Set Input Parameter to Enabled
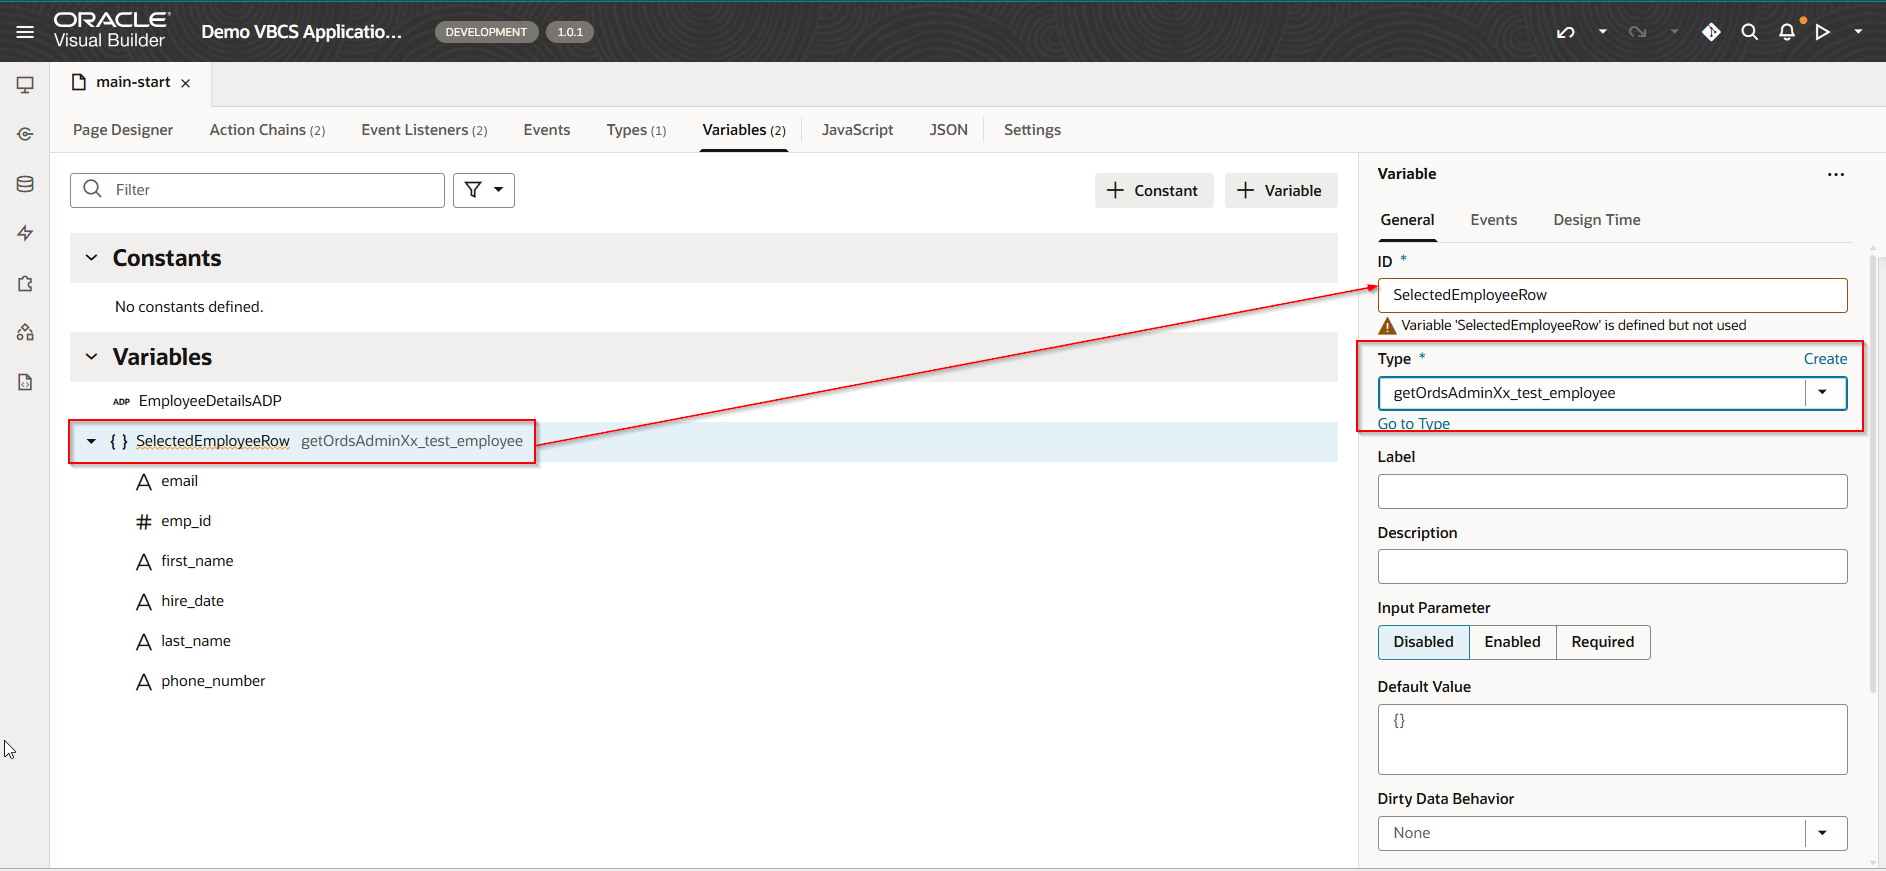The height and width of the screenshot is (871, 1886). [1512, 642]
